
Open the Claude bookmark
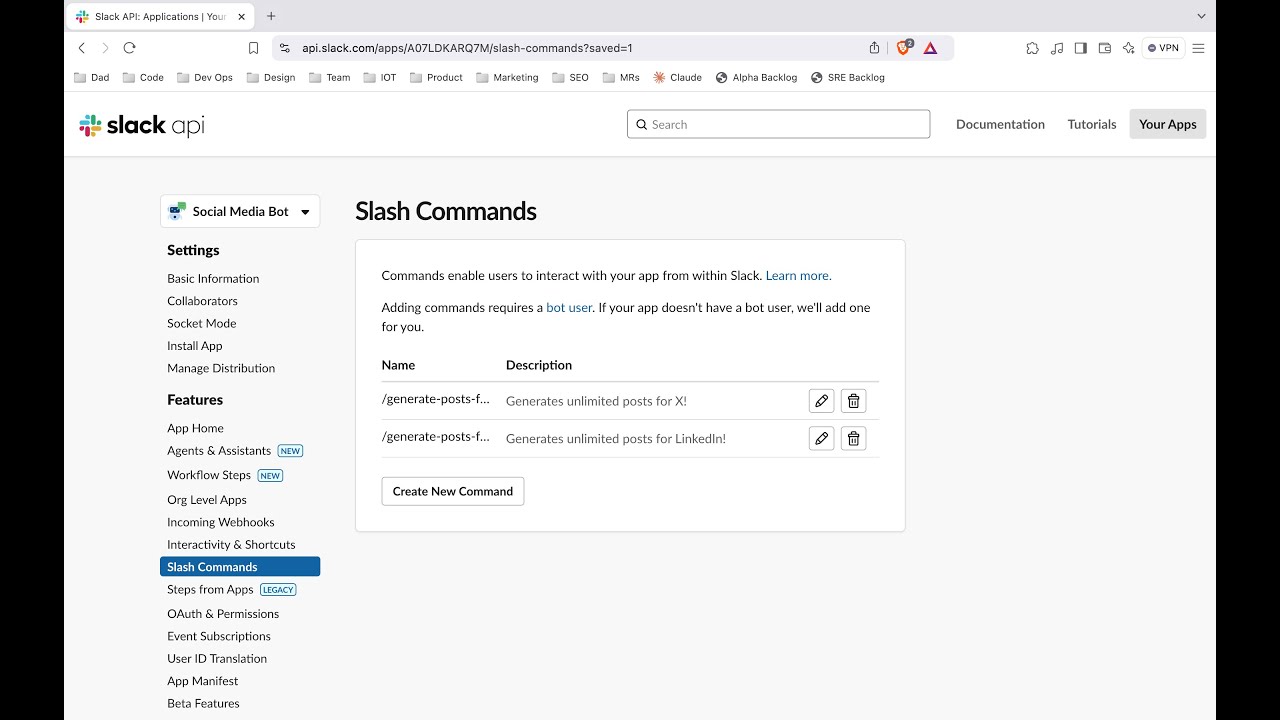pos(678,77)
